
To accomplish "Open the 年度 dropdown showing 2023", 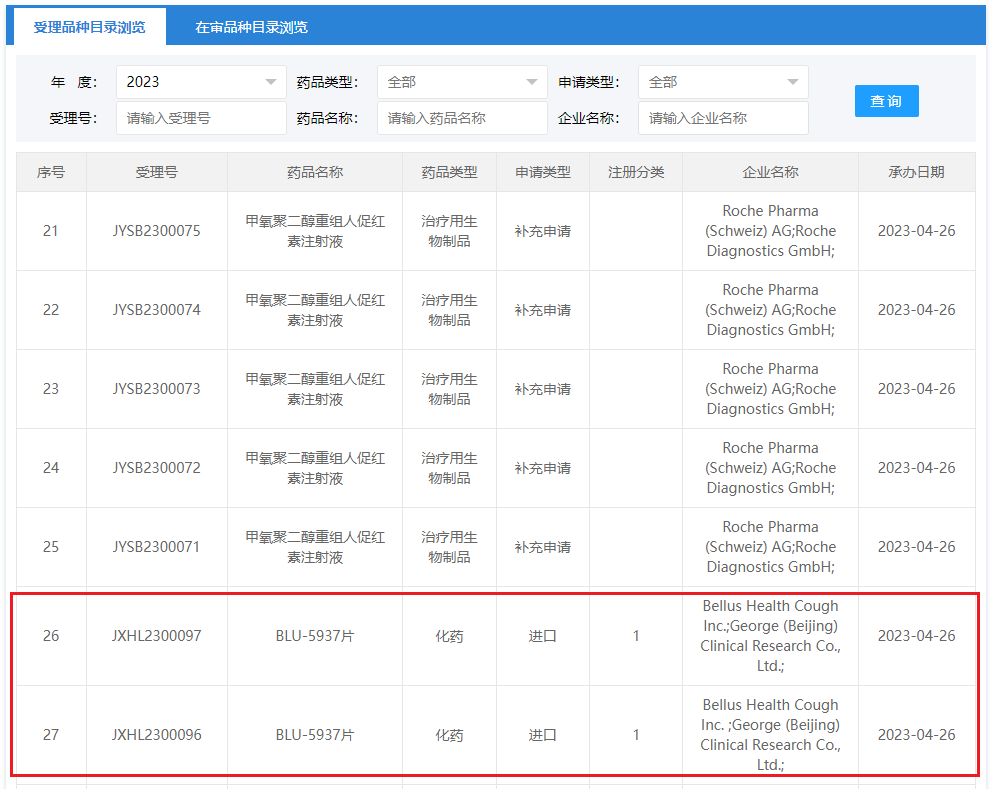I will 200,82.
